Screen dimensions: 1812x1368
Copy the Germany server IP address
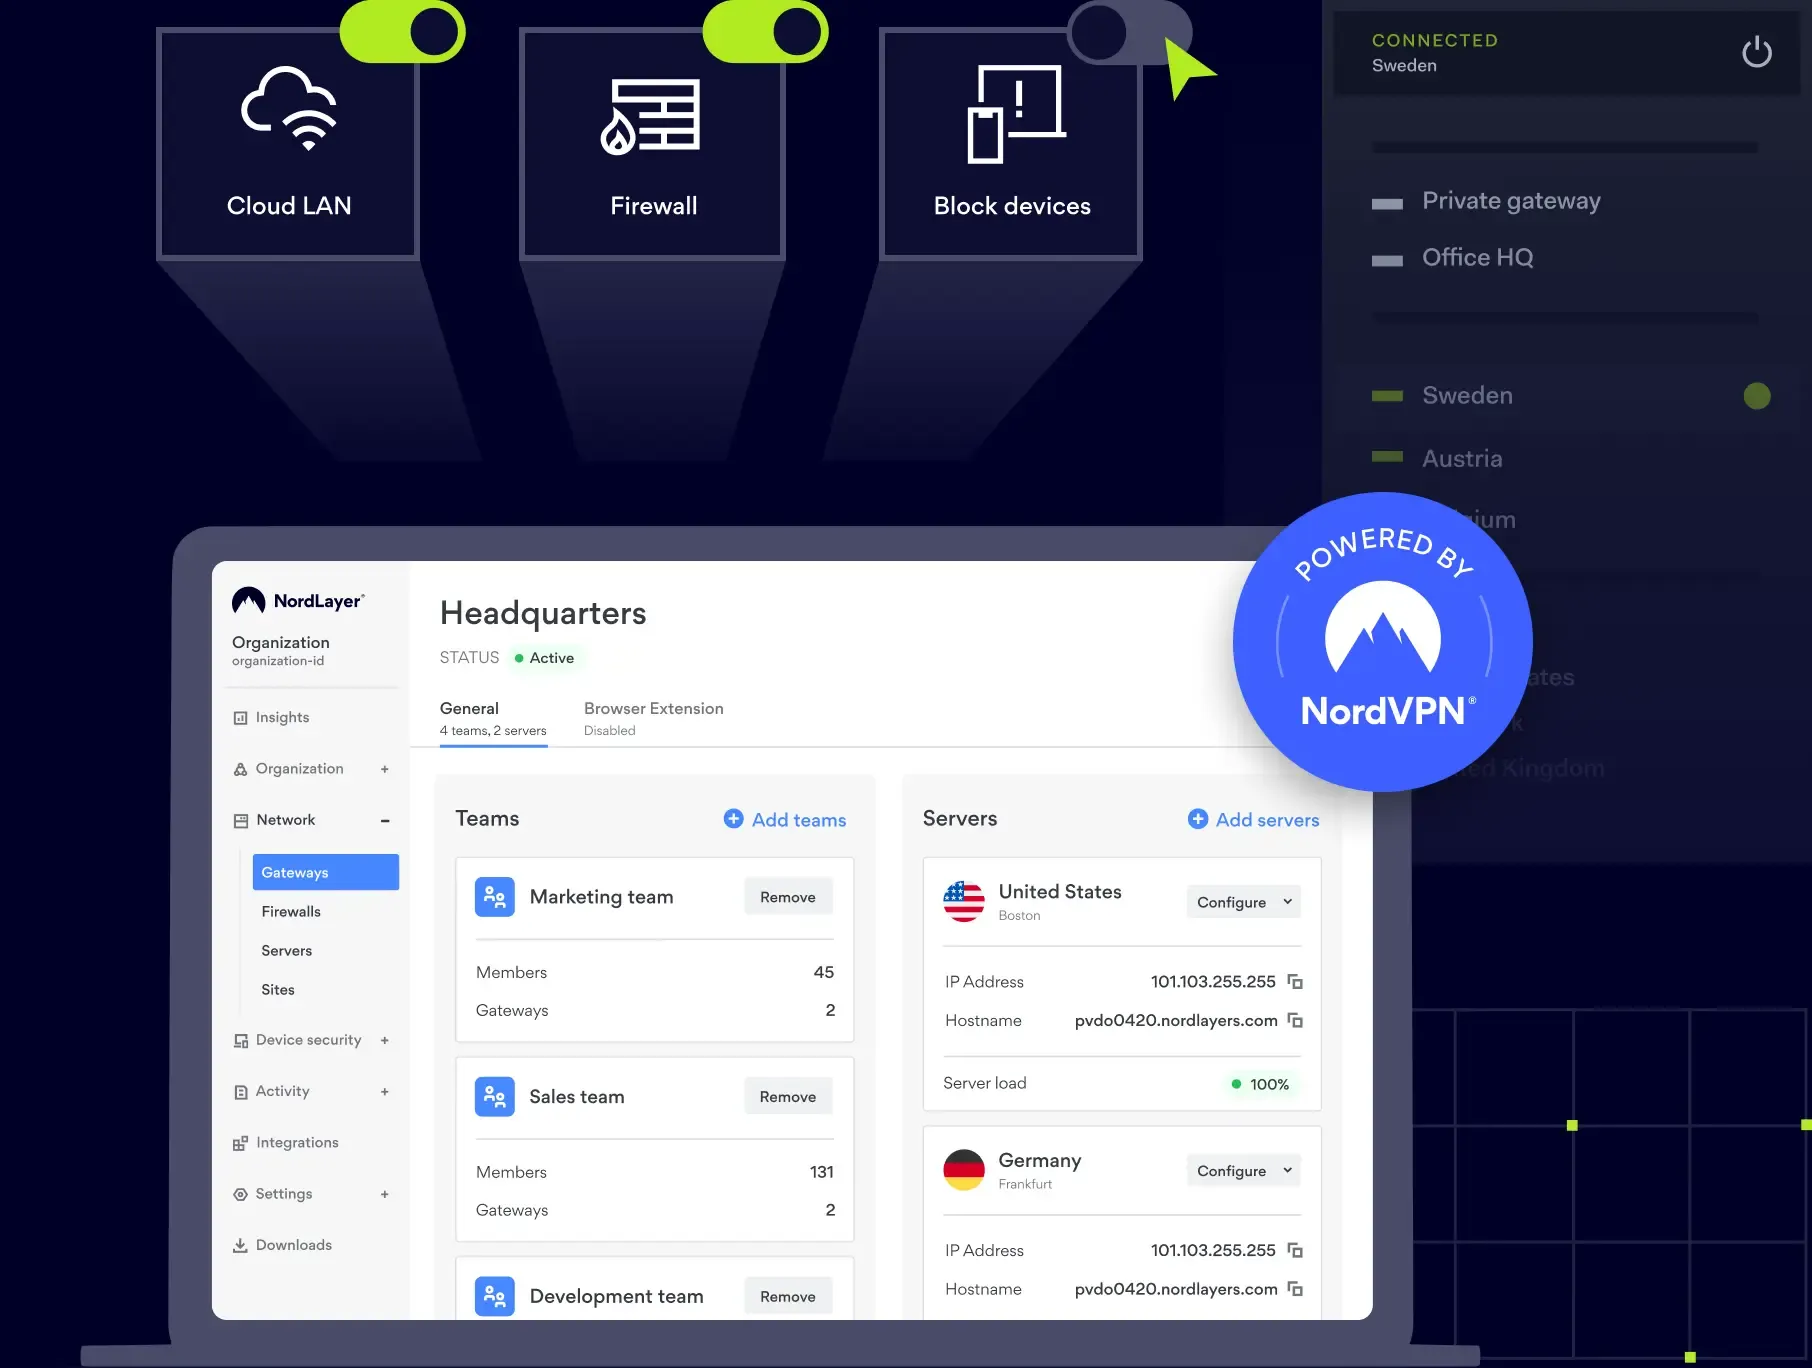point(1295,1250)
